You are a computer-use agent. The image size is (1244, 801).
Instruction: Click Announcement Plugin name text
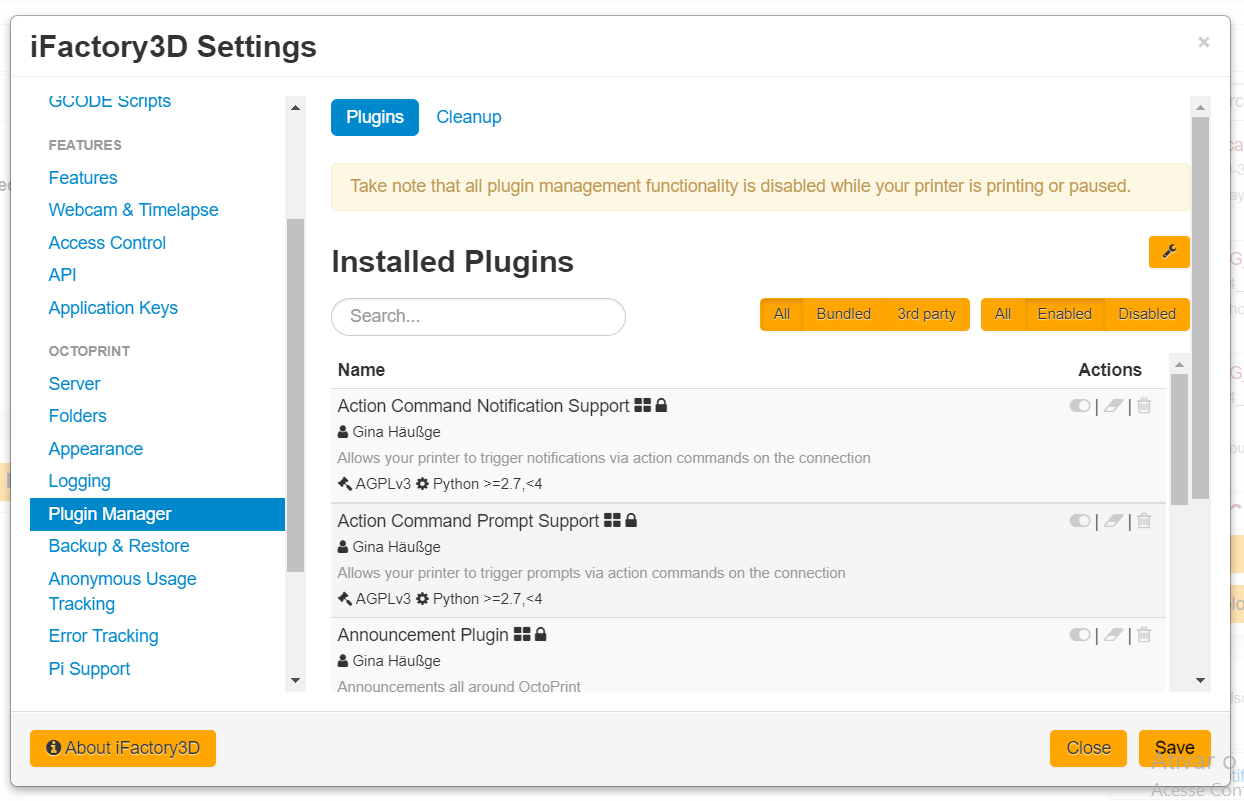(x=423, y=635)
